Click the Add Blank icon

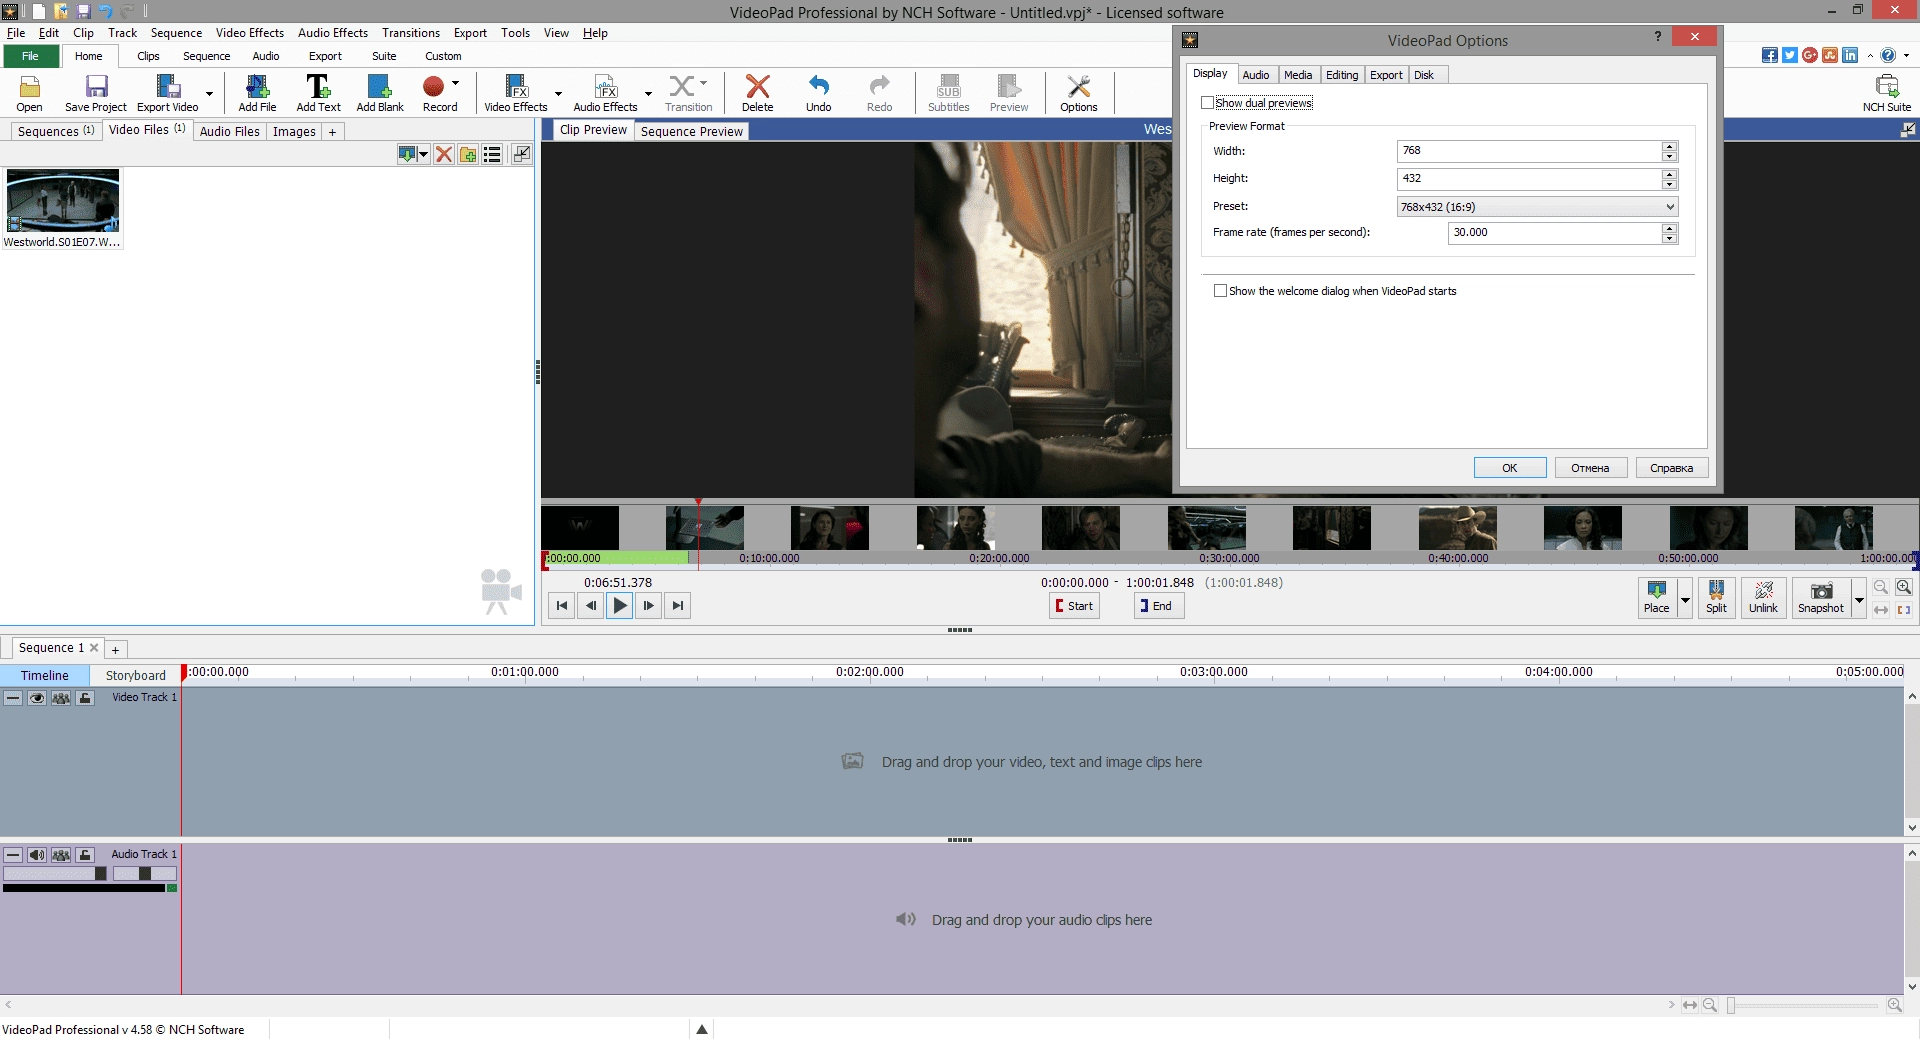(380, 93)
